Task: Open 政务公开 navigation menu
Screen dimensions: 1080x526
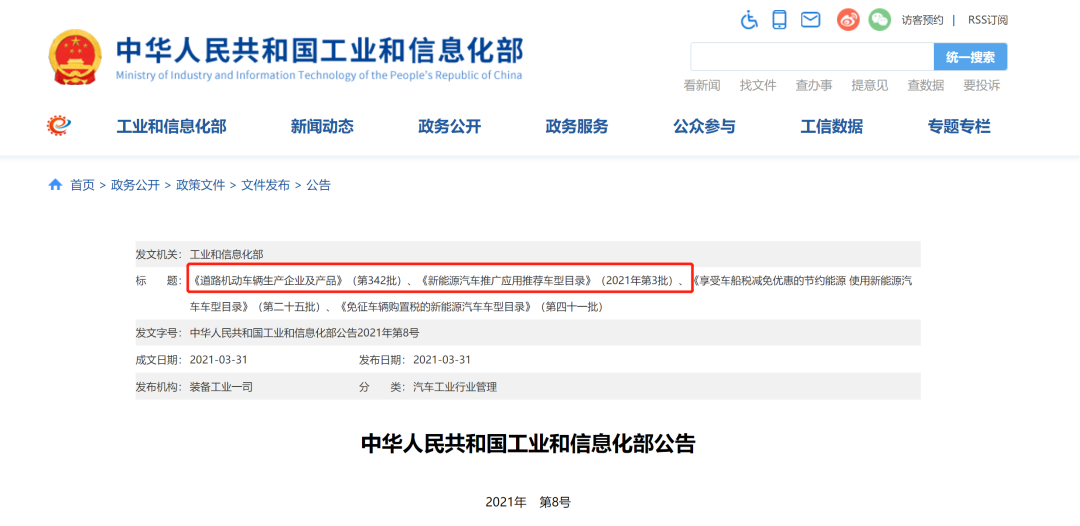Action: pos(449,127)
